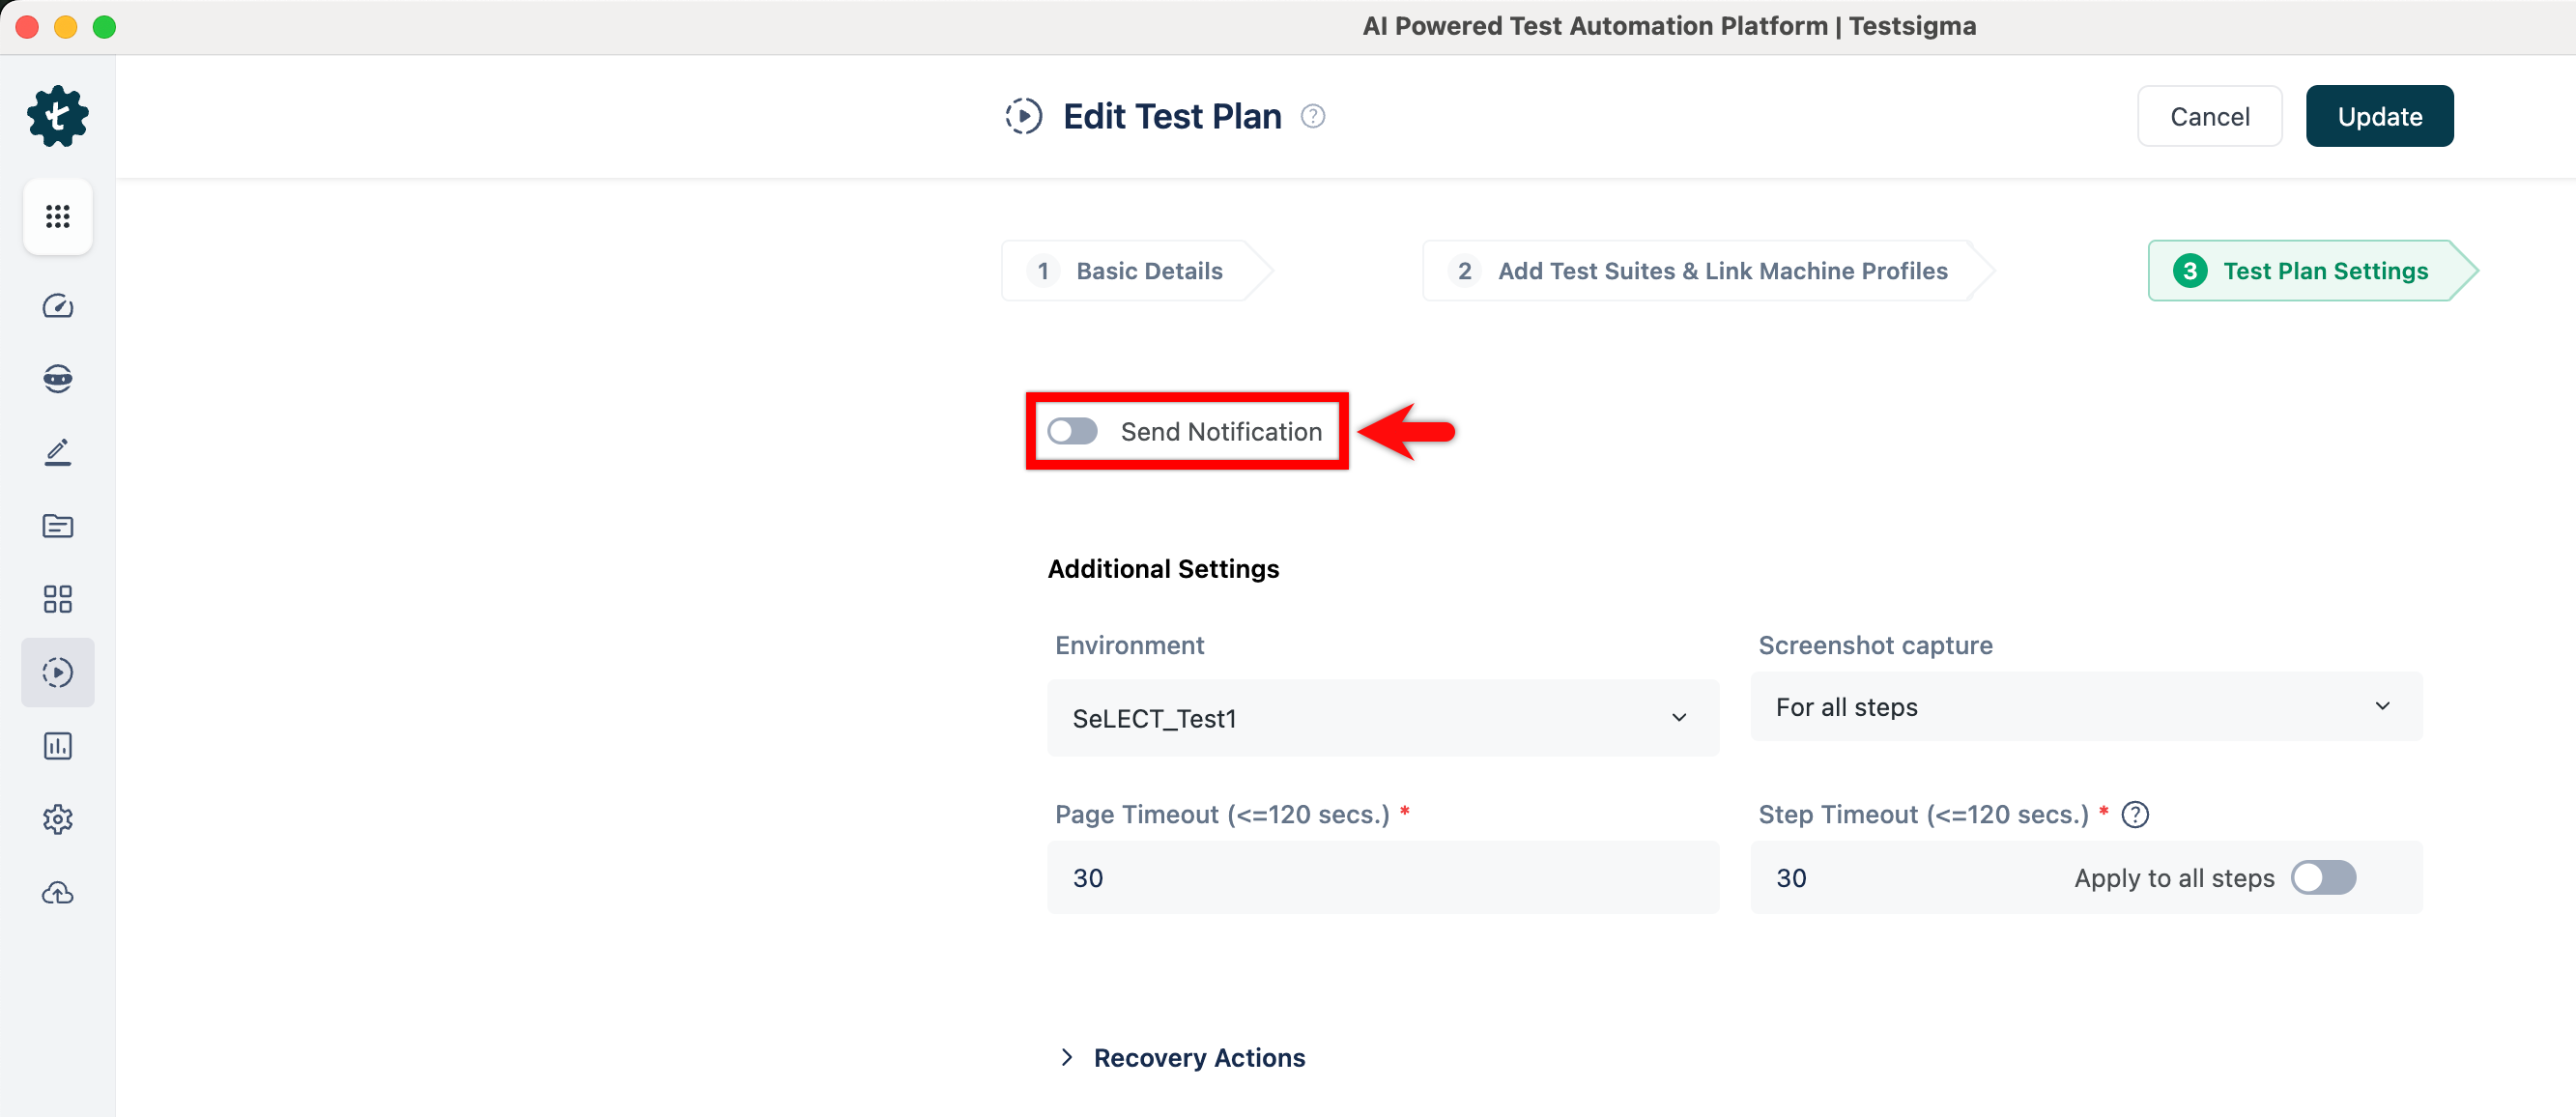The height and width of the screenshot is (1117, 2576).
Task: Enable the Send Notification toggle
Action: 1072,431
